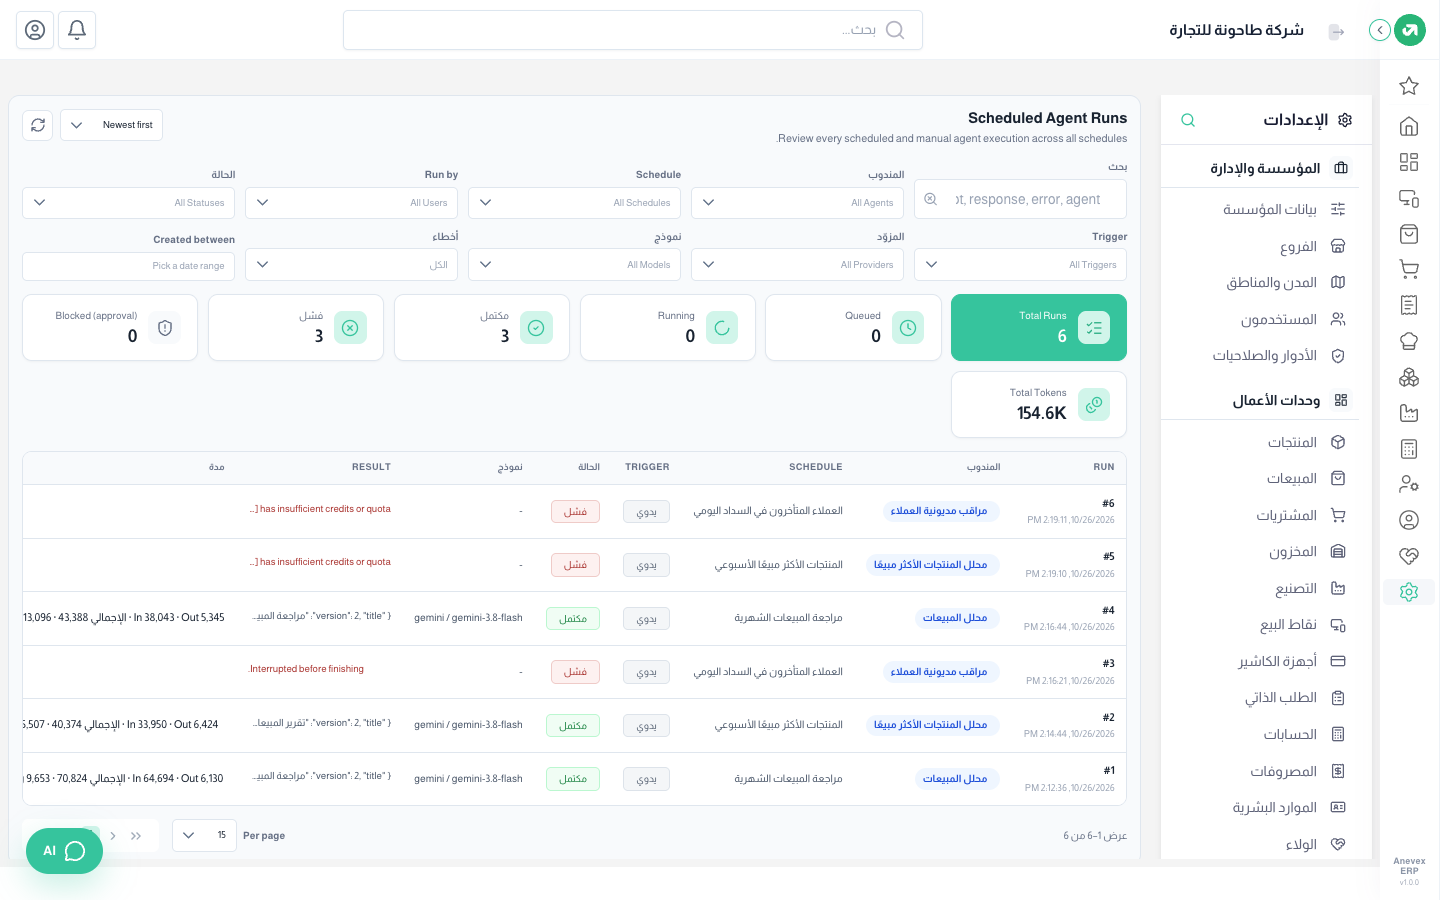Refresh the agent runs list
This screenshot has height=900, width=1440.
38,125
